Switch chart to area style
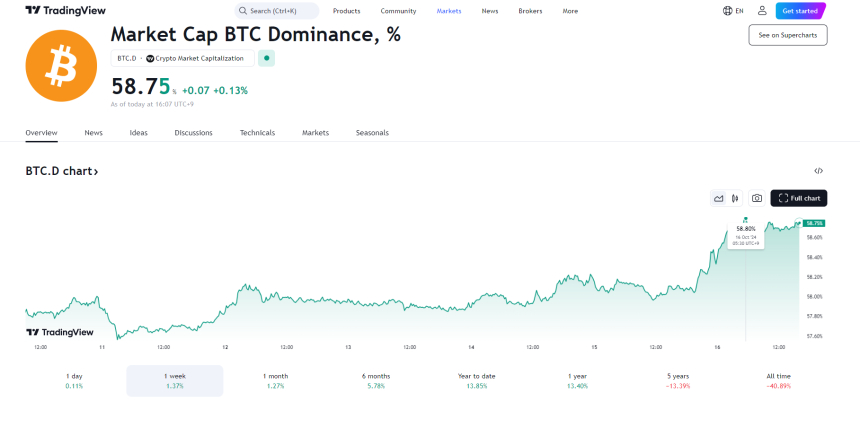The width and height of the screenshot is (860, 428). [718, 198]
